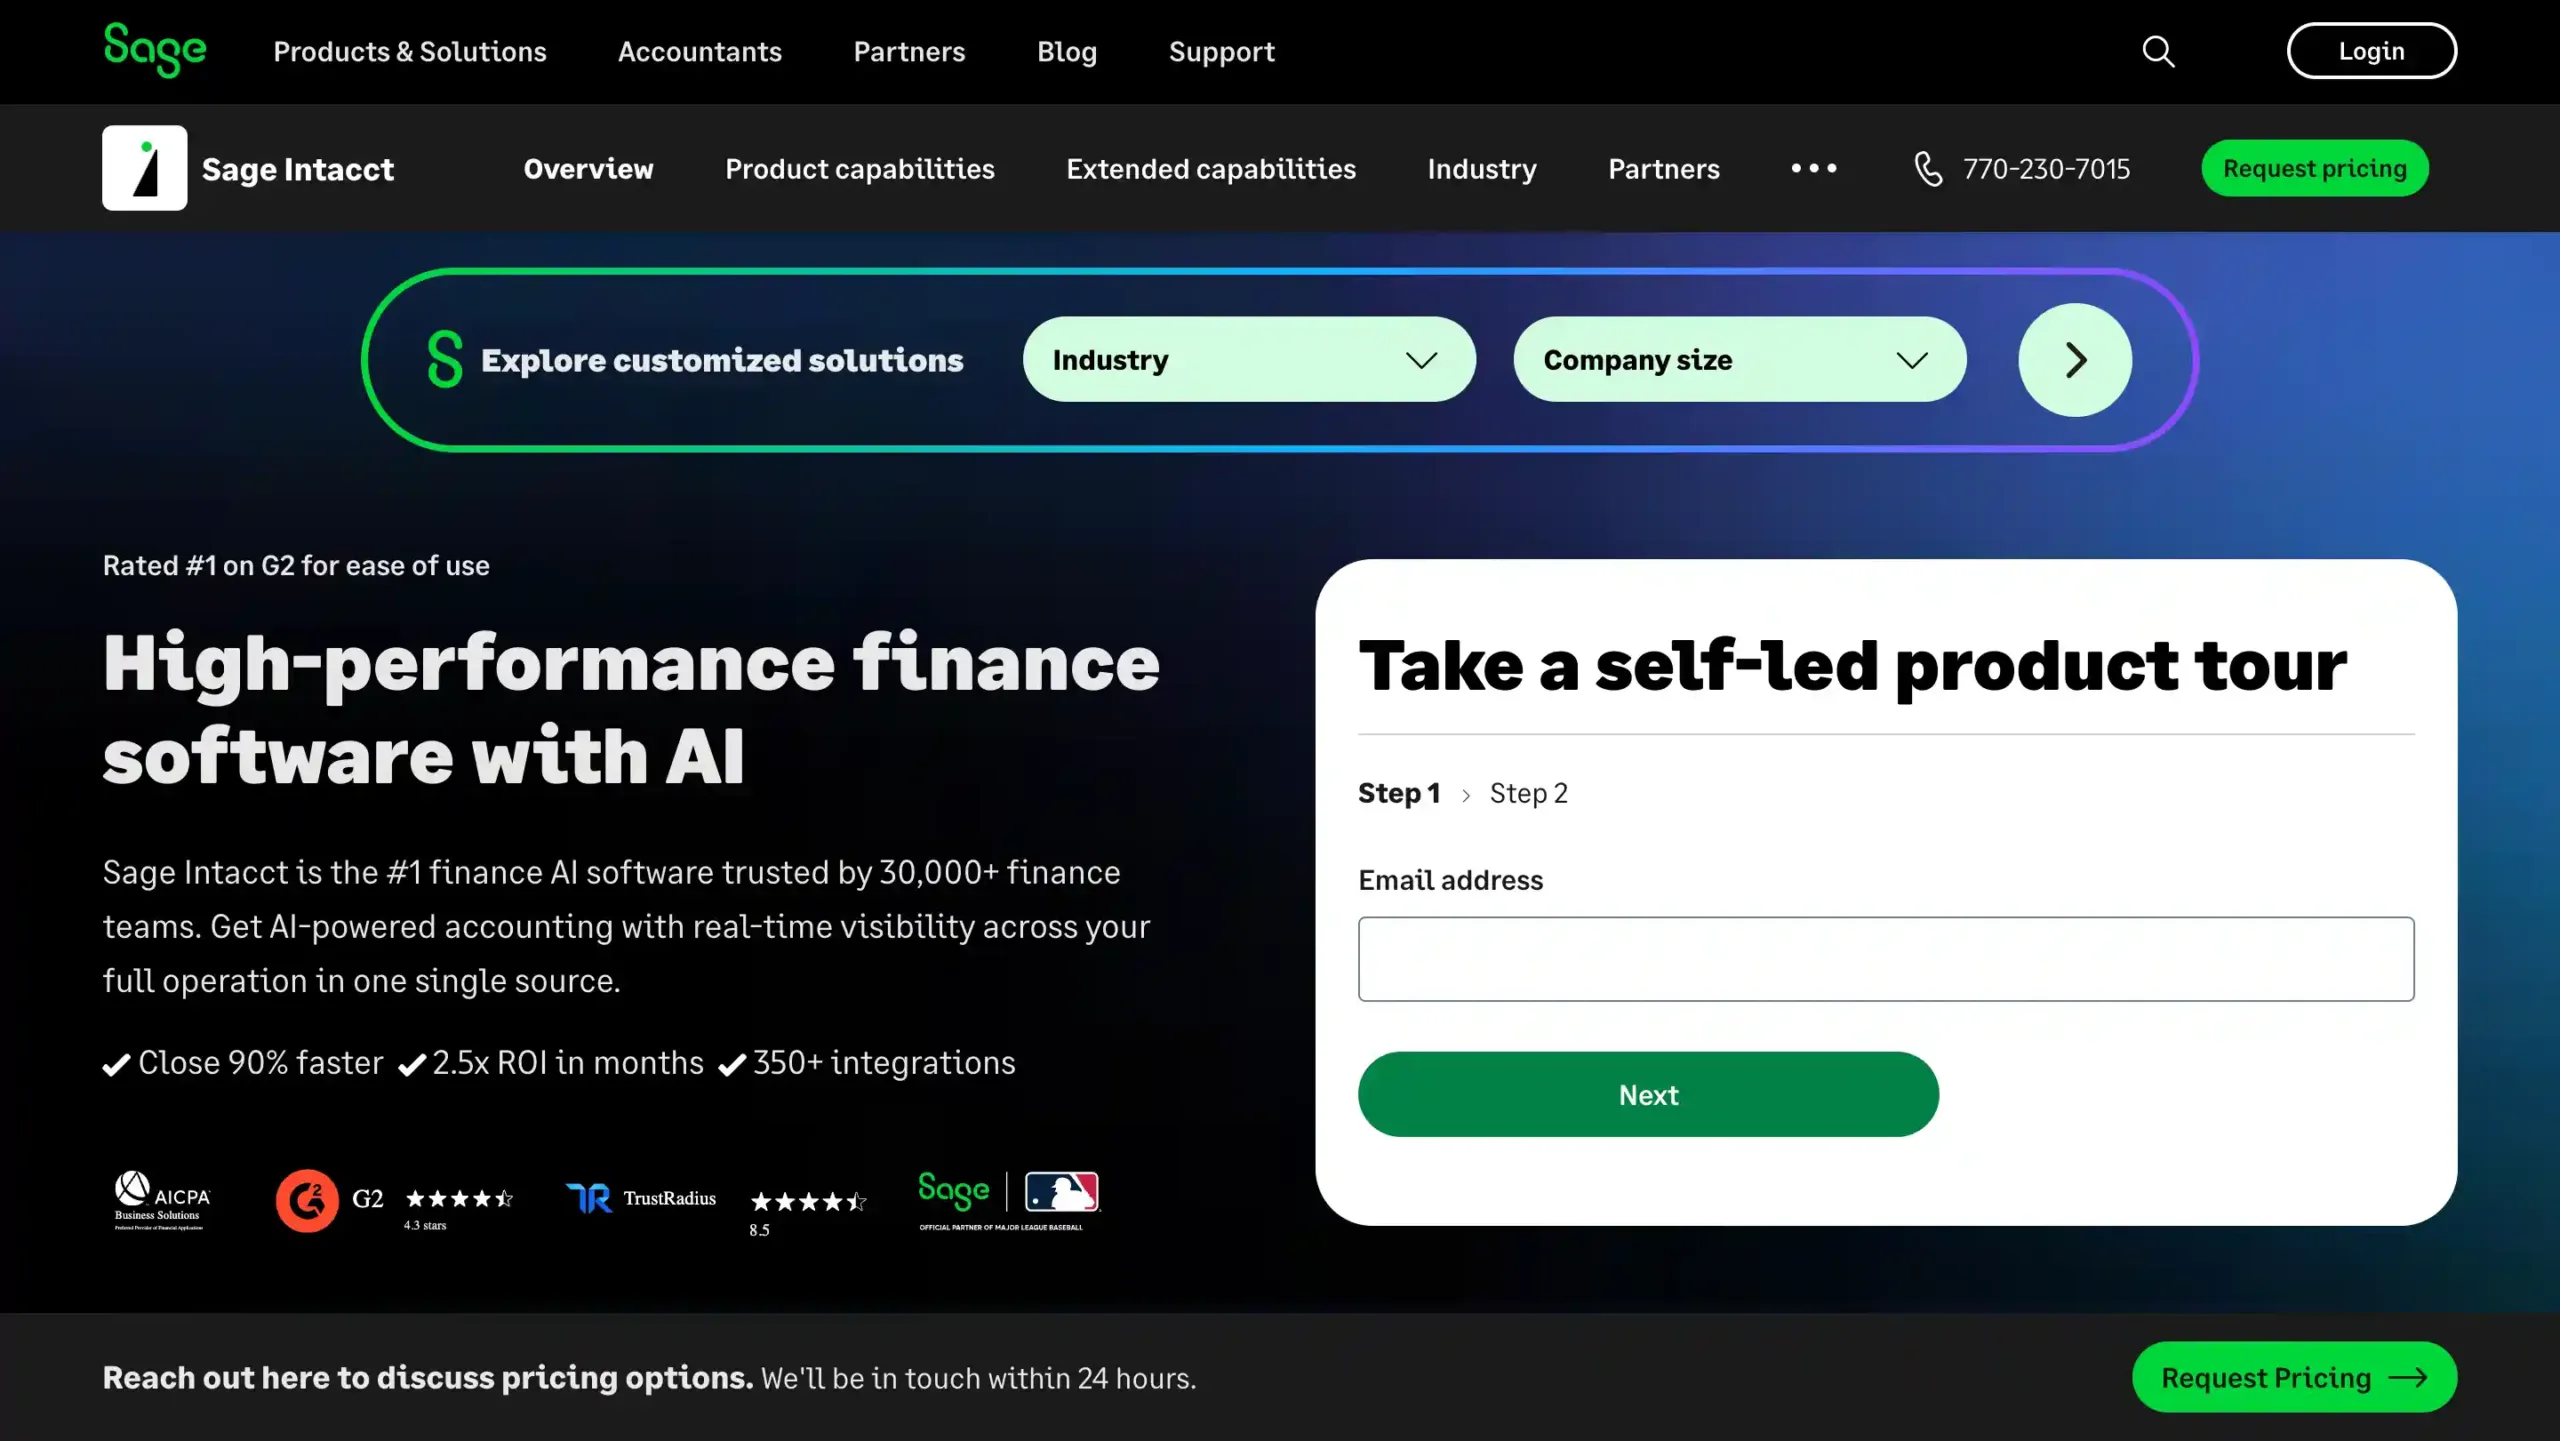Open the Support menu
This screenshot has width=2560, height=1441.
click(1221, 51)
